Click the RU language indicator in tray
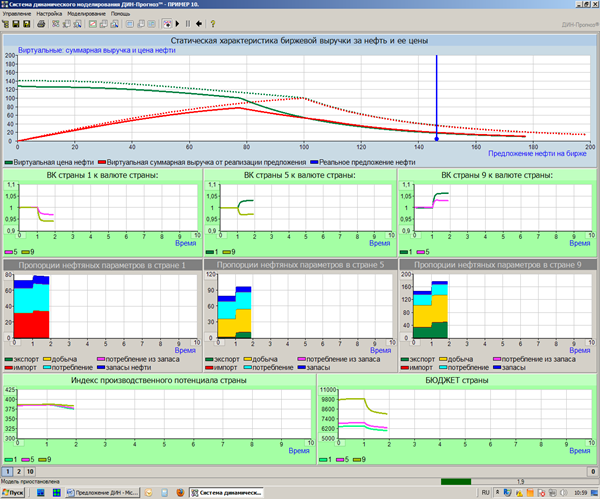 [x=486, y=492]
